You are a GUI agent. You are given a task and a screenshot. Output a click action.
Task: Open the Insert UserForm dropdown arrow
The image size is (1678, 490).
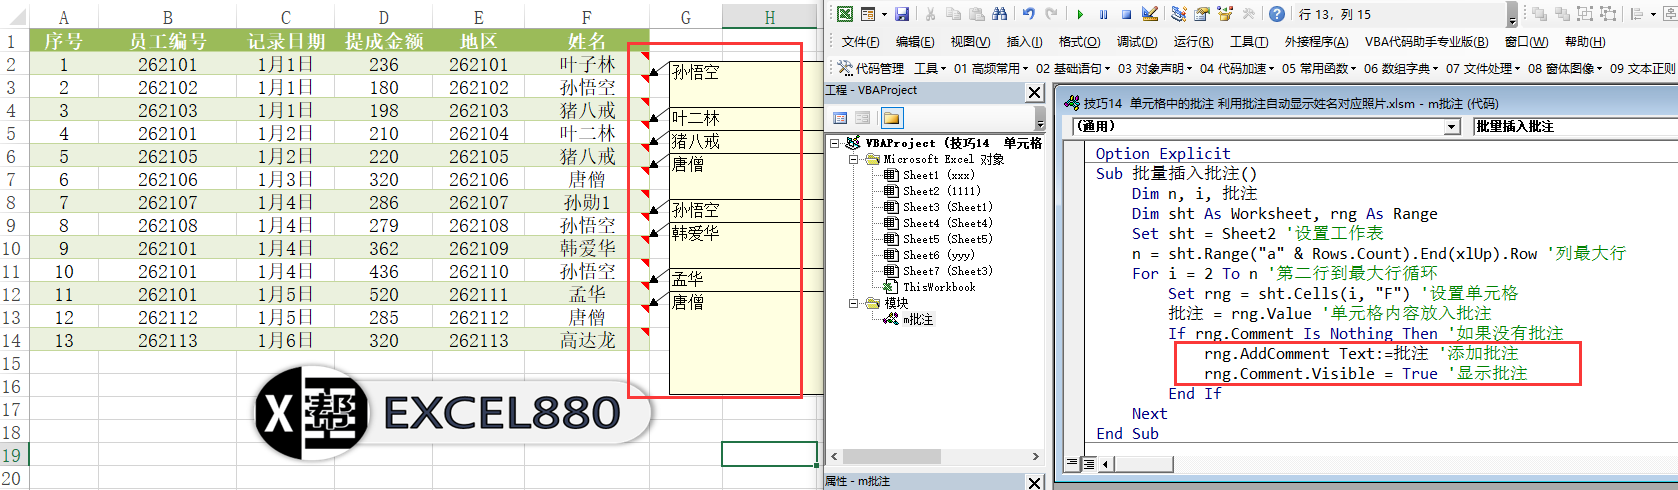(x=882, y=14)
